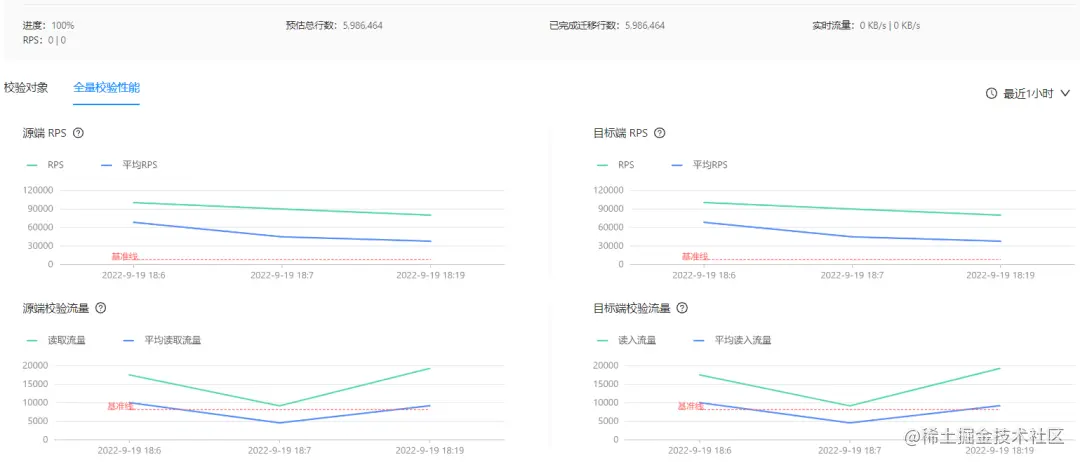Click 已完成迁移行数 value 5,986,464

coord(645,25)
